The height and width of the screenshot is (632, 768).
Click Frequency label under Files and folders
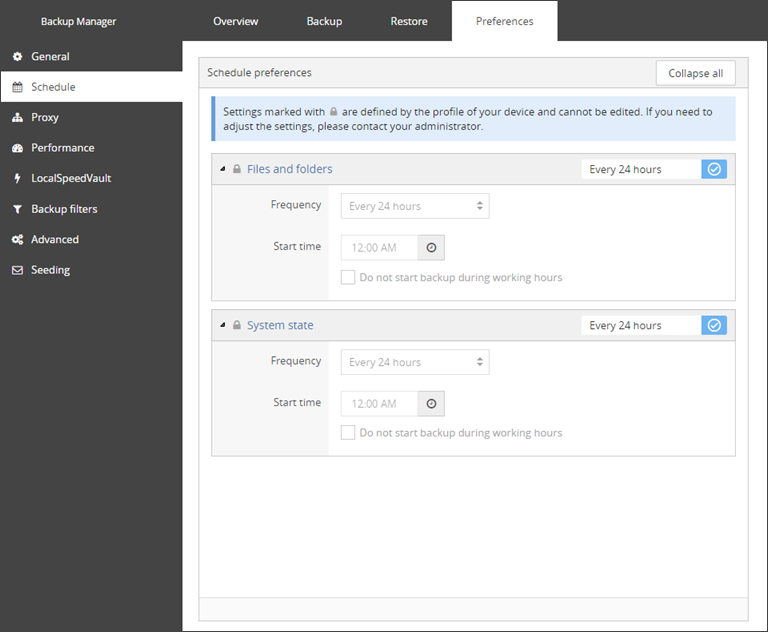tap(296, 204)
